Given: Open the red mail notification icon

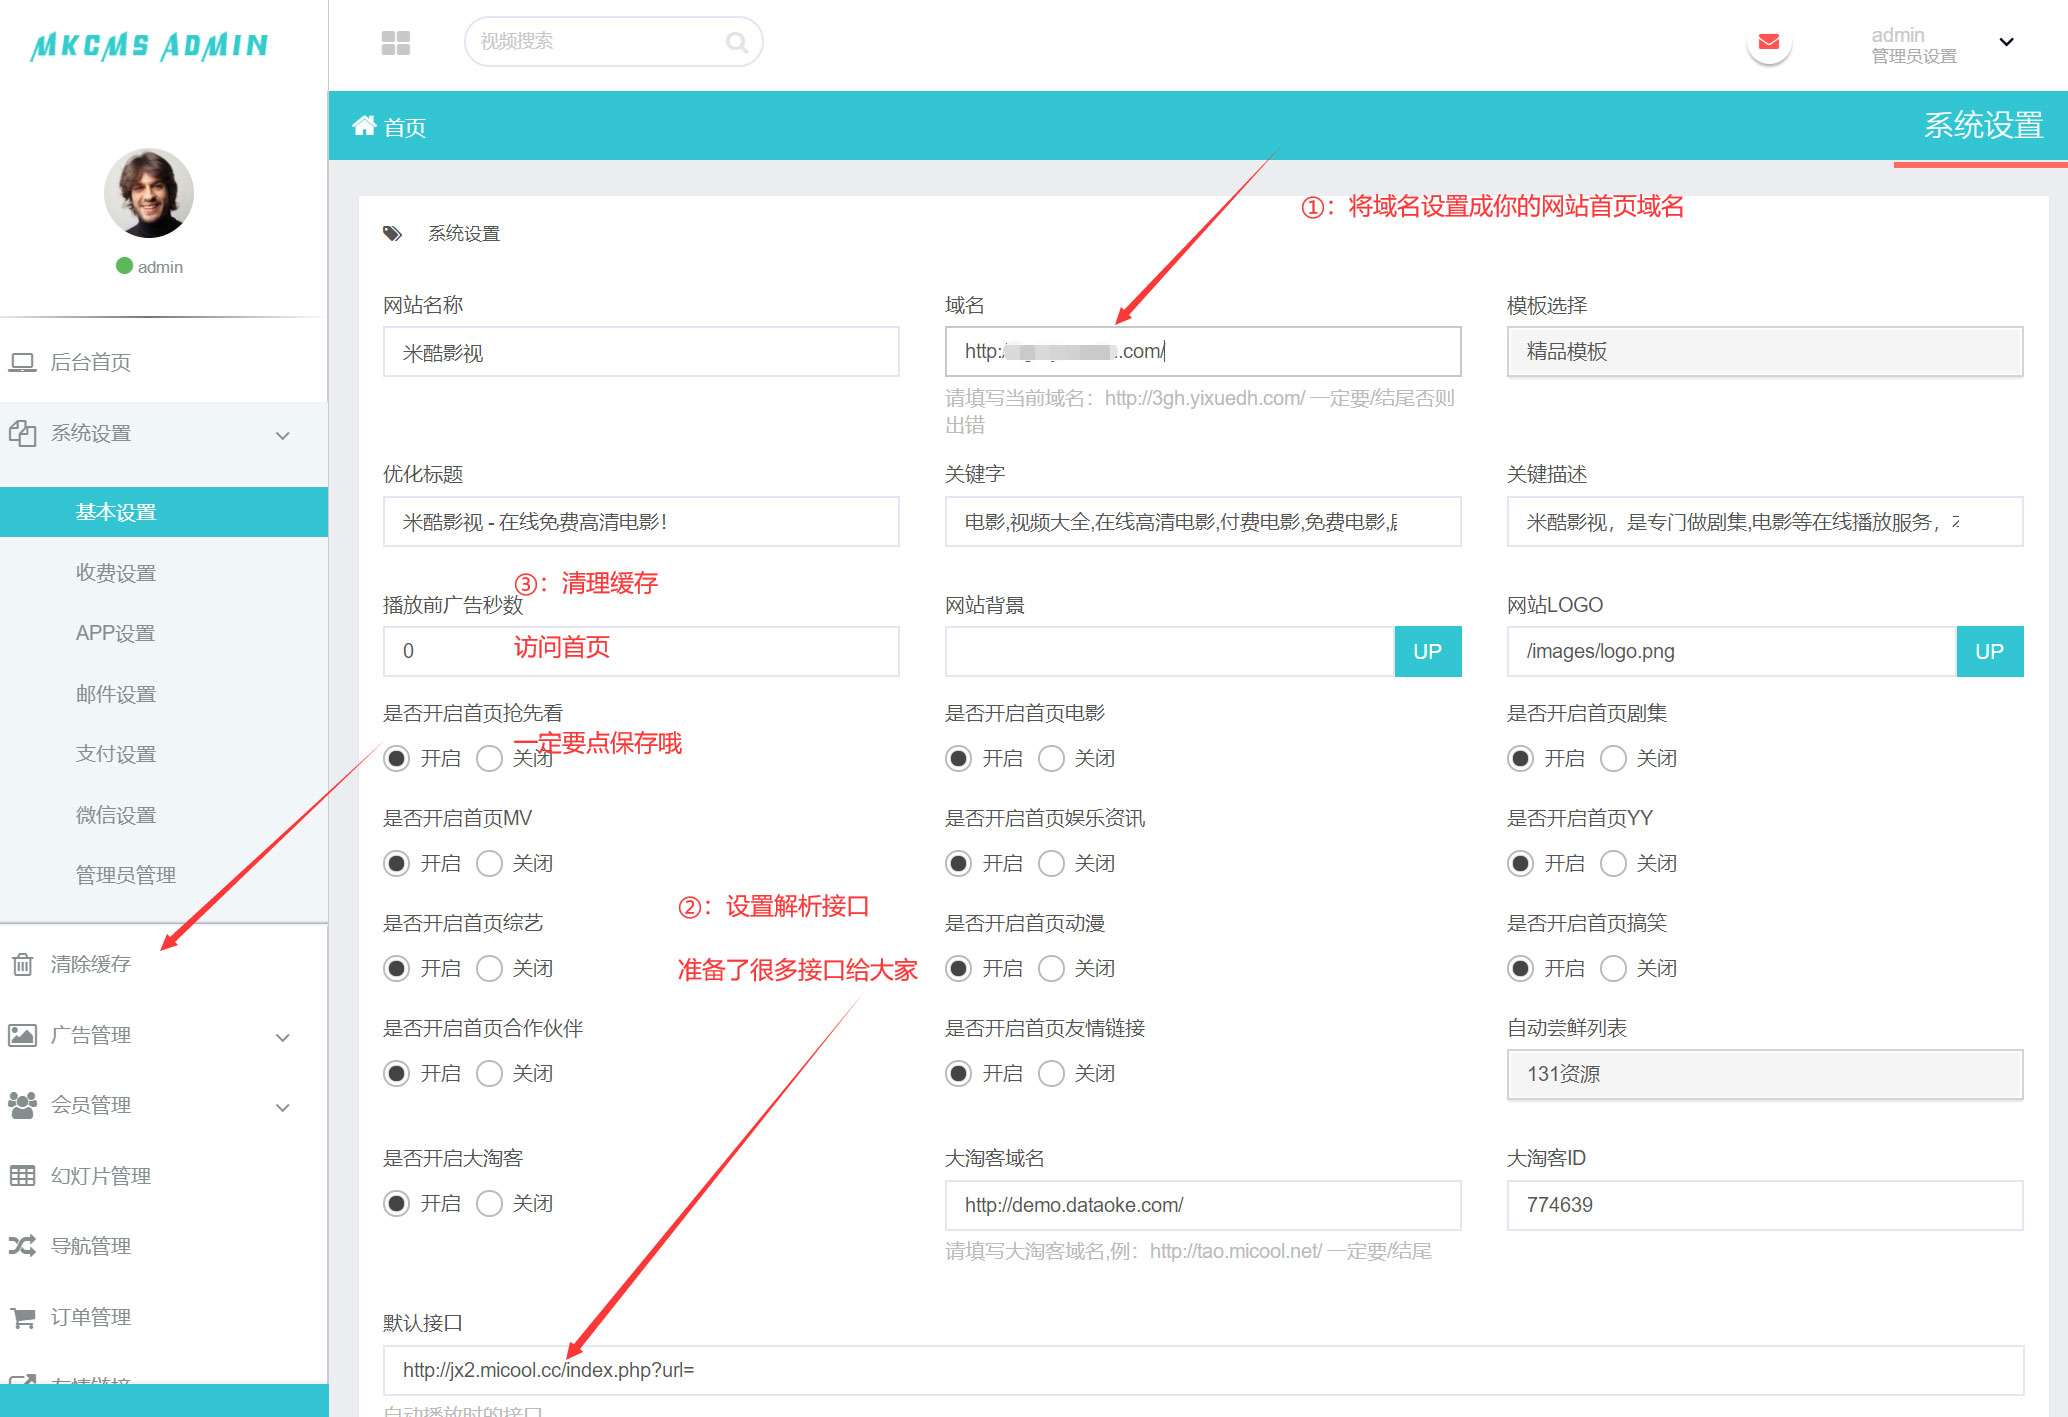Looking at the screenshot, I should 1768,42.
